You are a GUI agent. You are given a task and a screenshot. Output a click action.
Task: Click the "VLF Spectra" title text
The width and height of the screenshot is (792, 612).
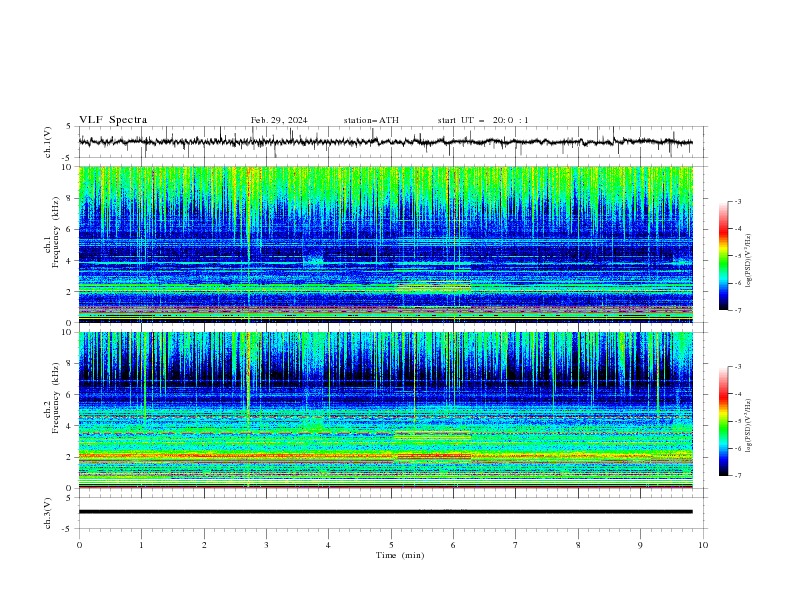click(113, 120)
